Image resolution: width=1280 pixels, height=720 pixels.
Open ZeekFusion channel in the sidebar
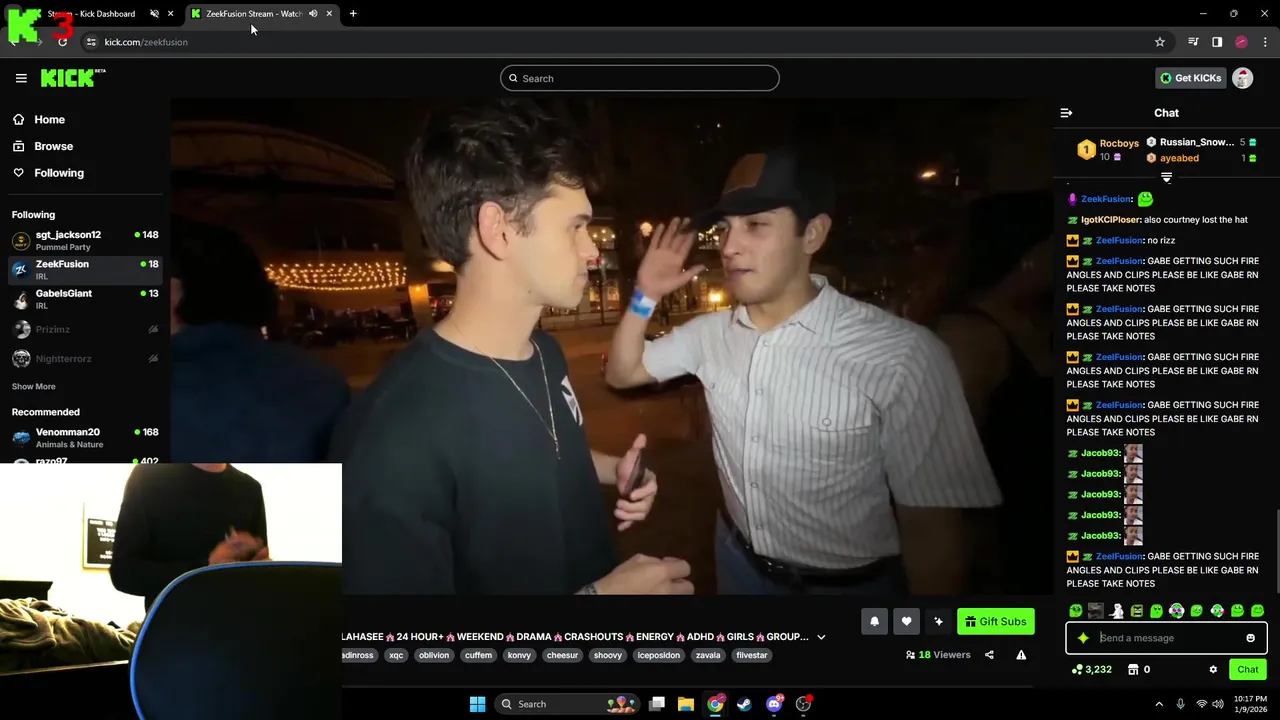pyautogui.click(x=85, y=269)
